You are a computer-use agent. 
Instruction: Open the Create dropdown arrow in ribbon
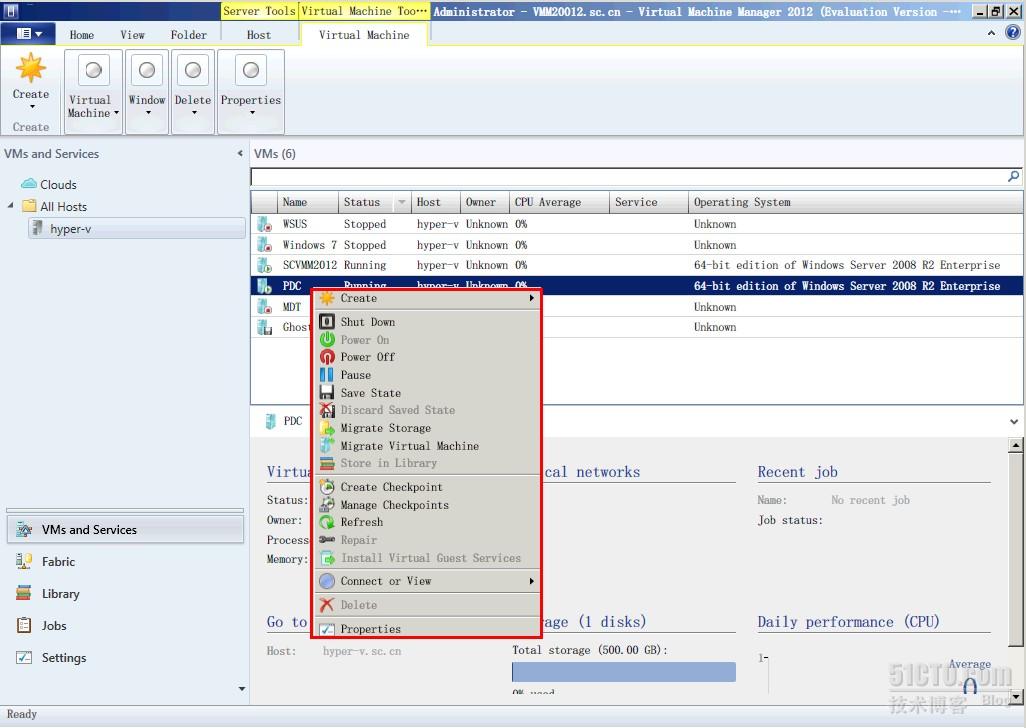[x=31, y=107]
